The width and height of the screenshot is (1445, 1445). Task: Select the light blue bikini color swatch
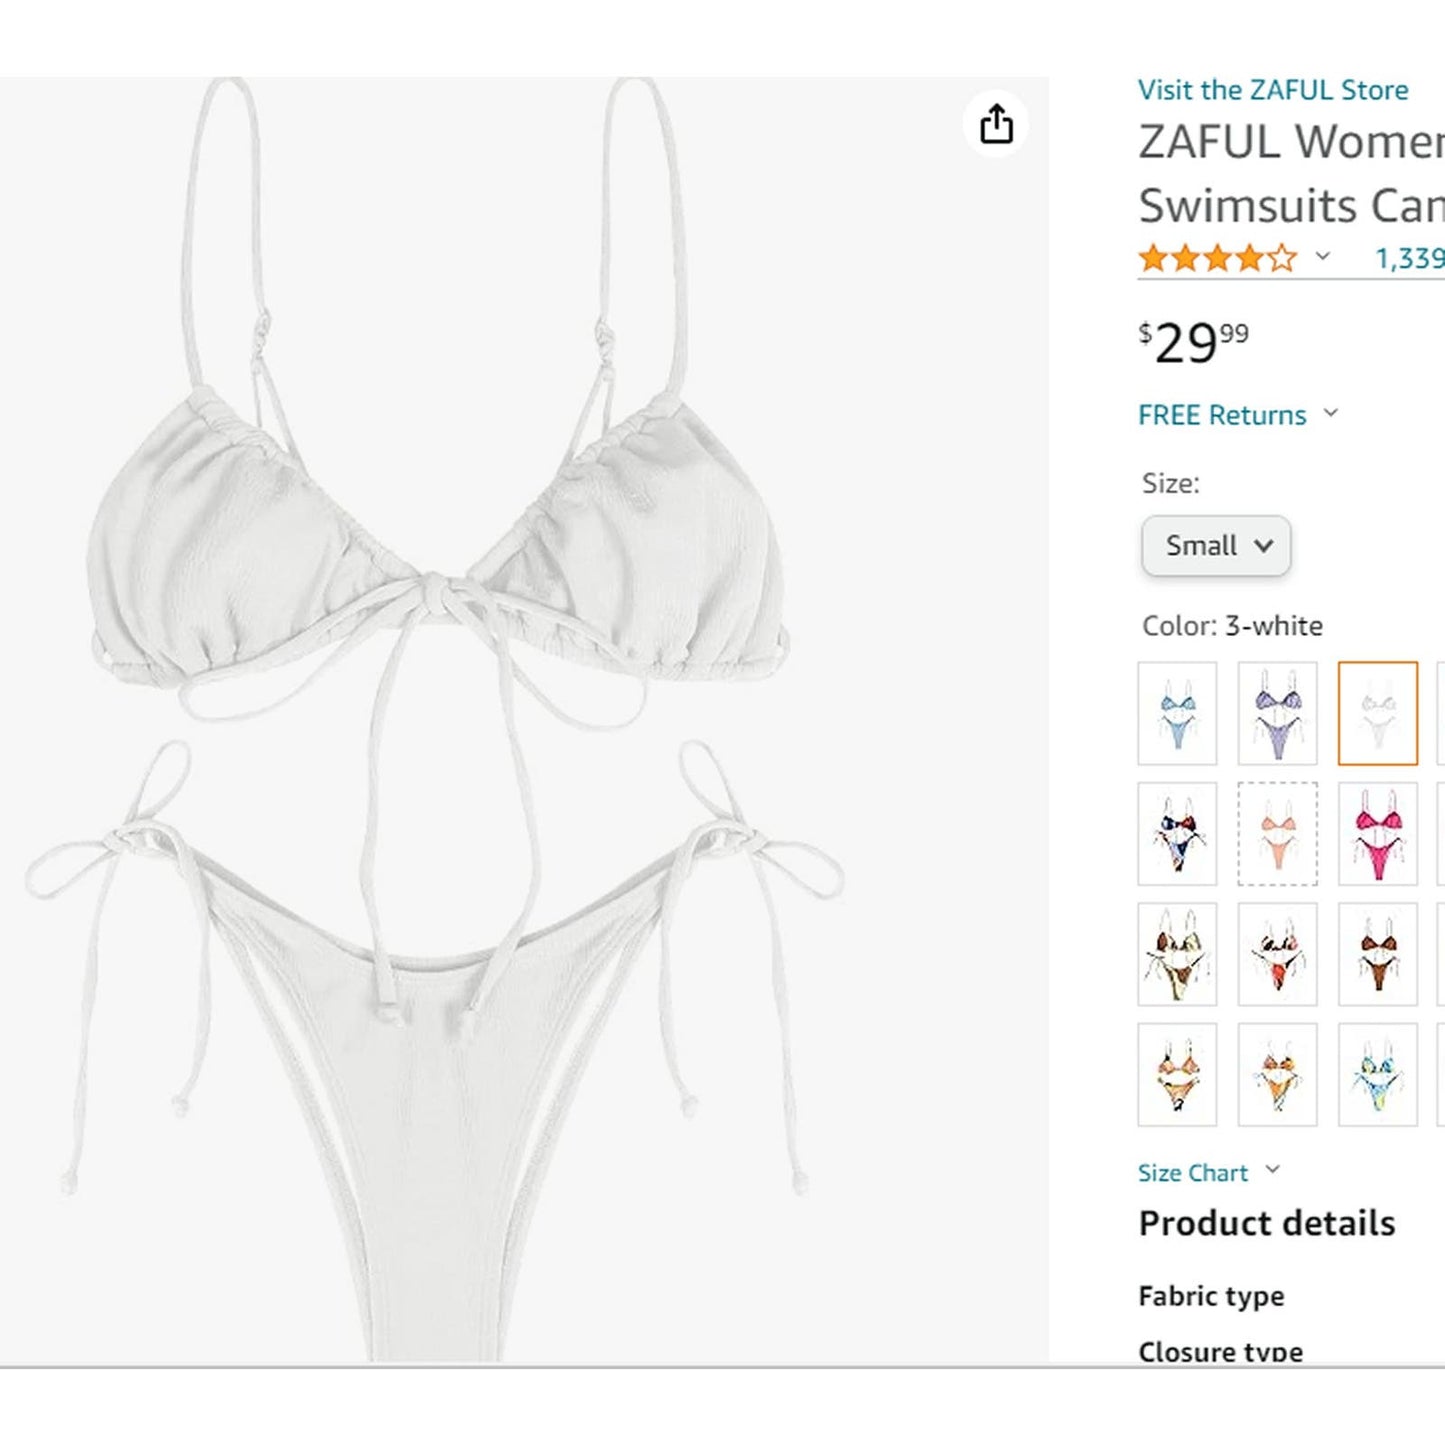pyautogui.click(x=1177, y=713)
